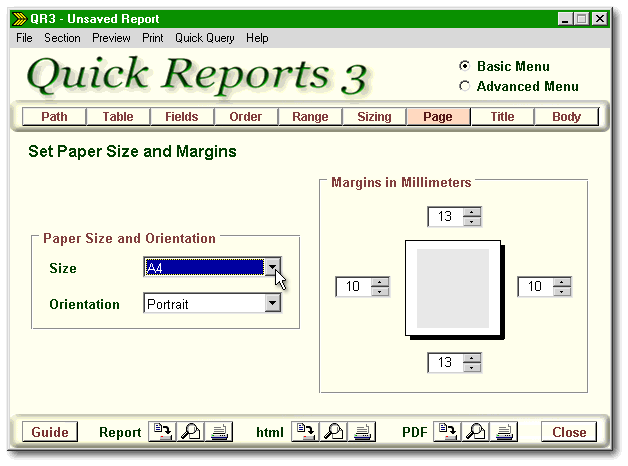Open the Section menu
The image size is (628, 466).
coord(62,38)
